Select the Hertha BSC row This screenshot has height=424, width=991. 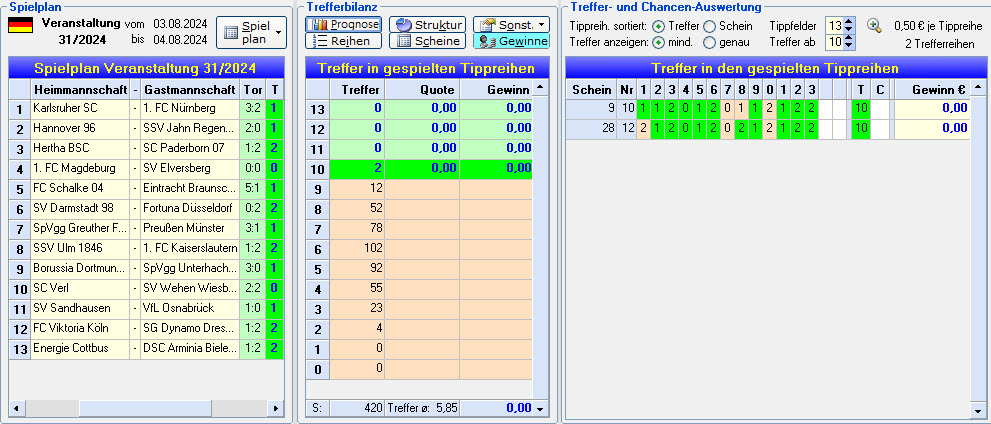147,148
